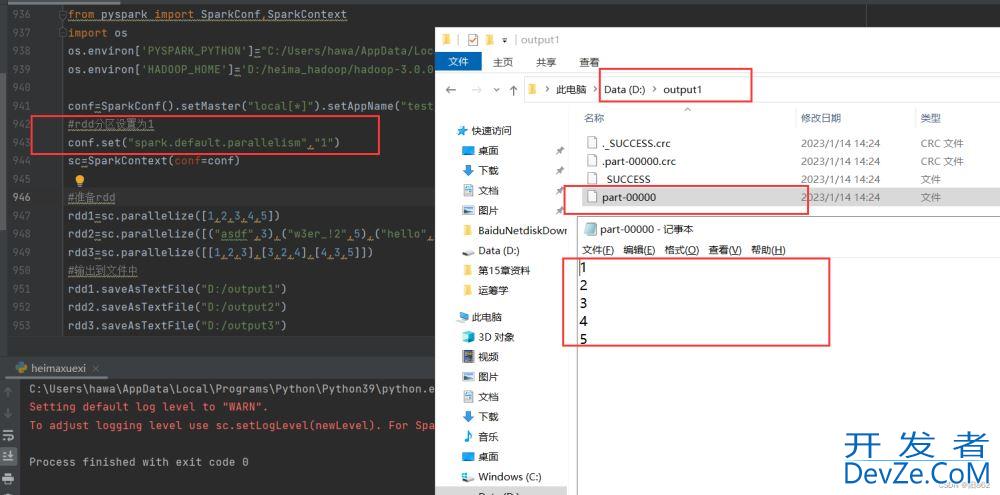Viewport: 1000px width, 495px height.
Task: Sort files by the 类型 column header
Action: 931,118
